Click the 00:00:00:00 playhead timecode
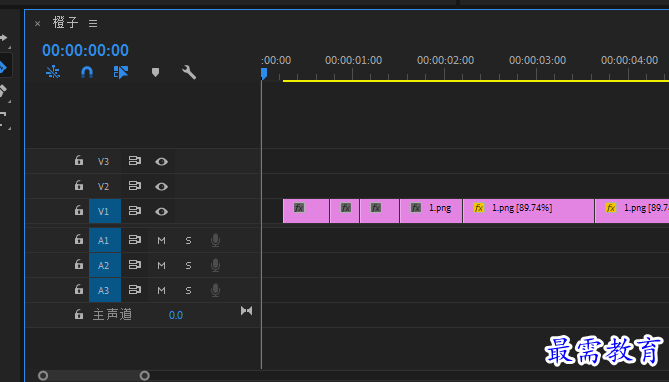 [85, 50]
